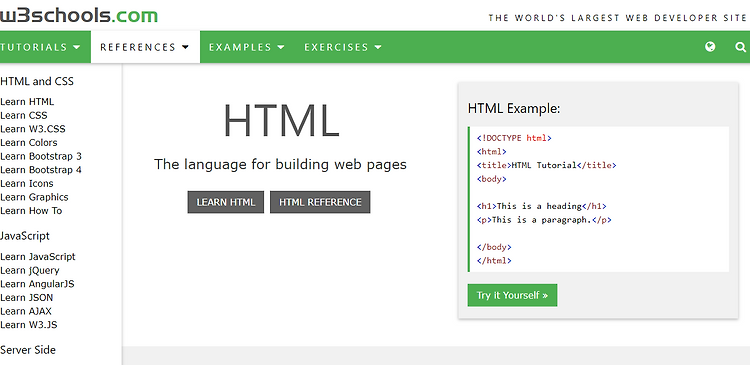Open Learn How To link

point(31,210)
